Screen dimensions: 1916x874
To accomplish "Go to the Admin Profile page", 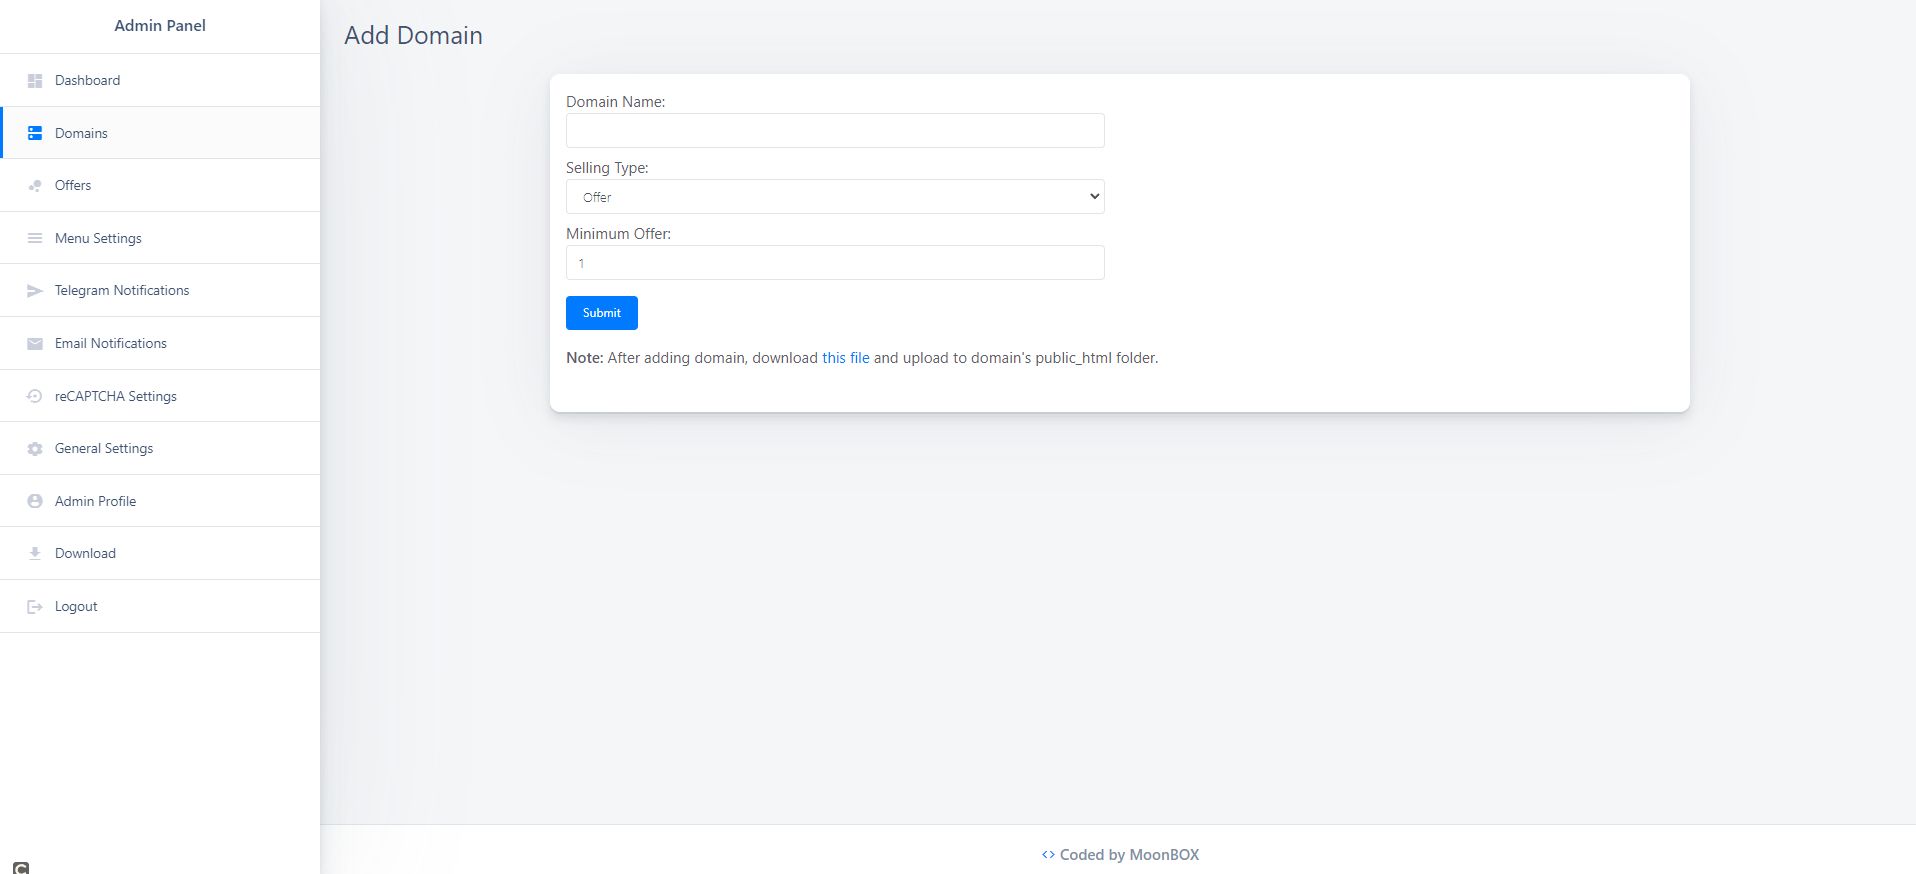I will (95, 501).
